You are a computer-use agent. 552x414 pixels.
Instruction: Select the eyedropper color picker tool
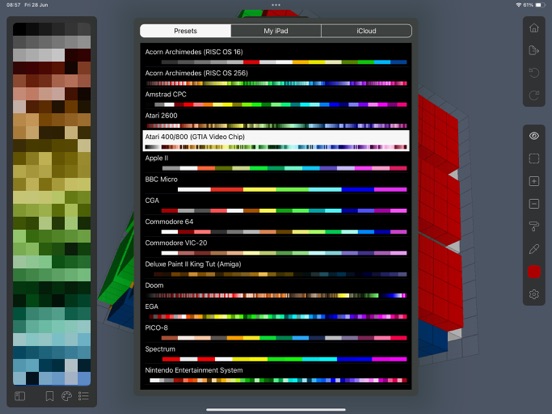coord(534,249)
